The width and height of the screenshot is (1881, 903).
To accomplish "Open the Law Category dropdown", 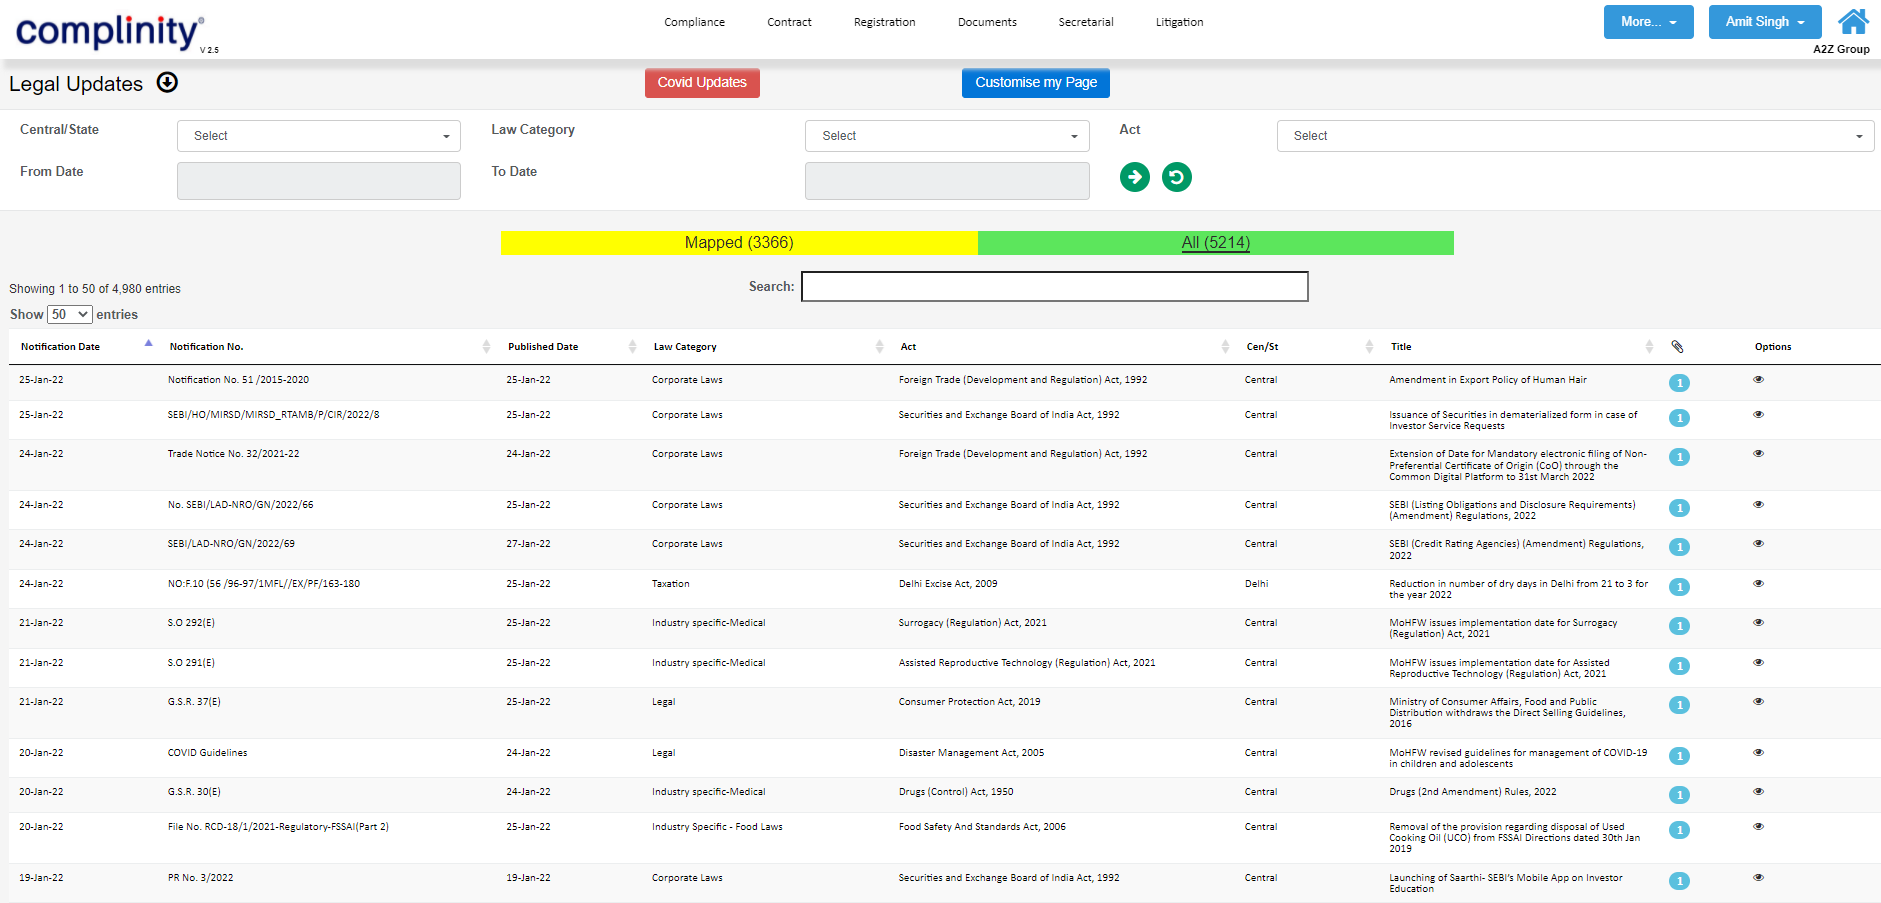I will (x=946, y=135).
